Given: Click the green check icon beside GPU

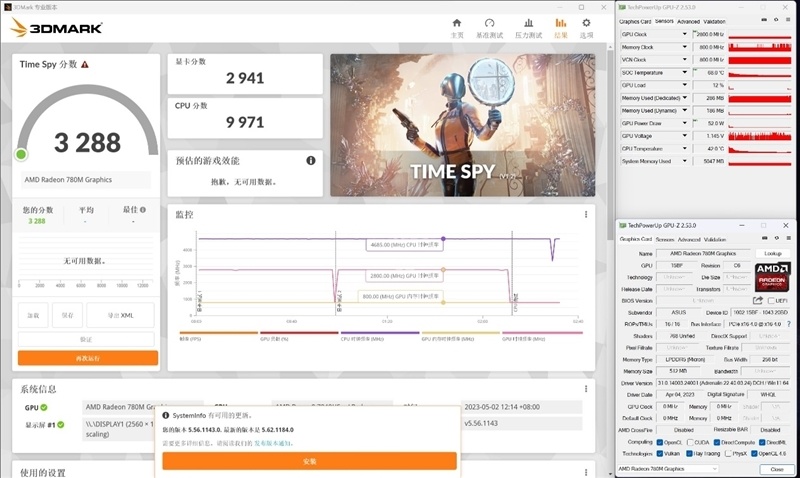Looking at the screenshot, I should pyautogui.click(x=44, y=408).
